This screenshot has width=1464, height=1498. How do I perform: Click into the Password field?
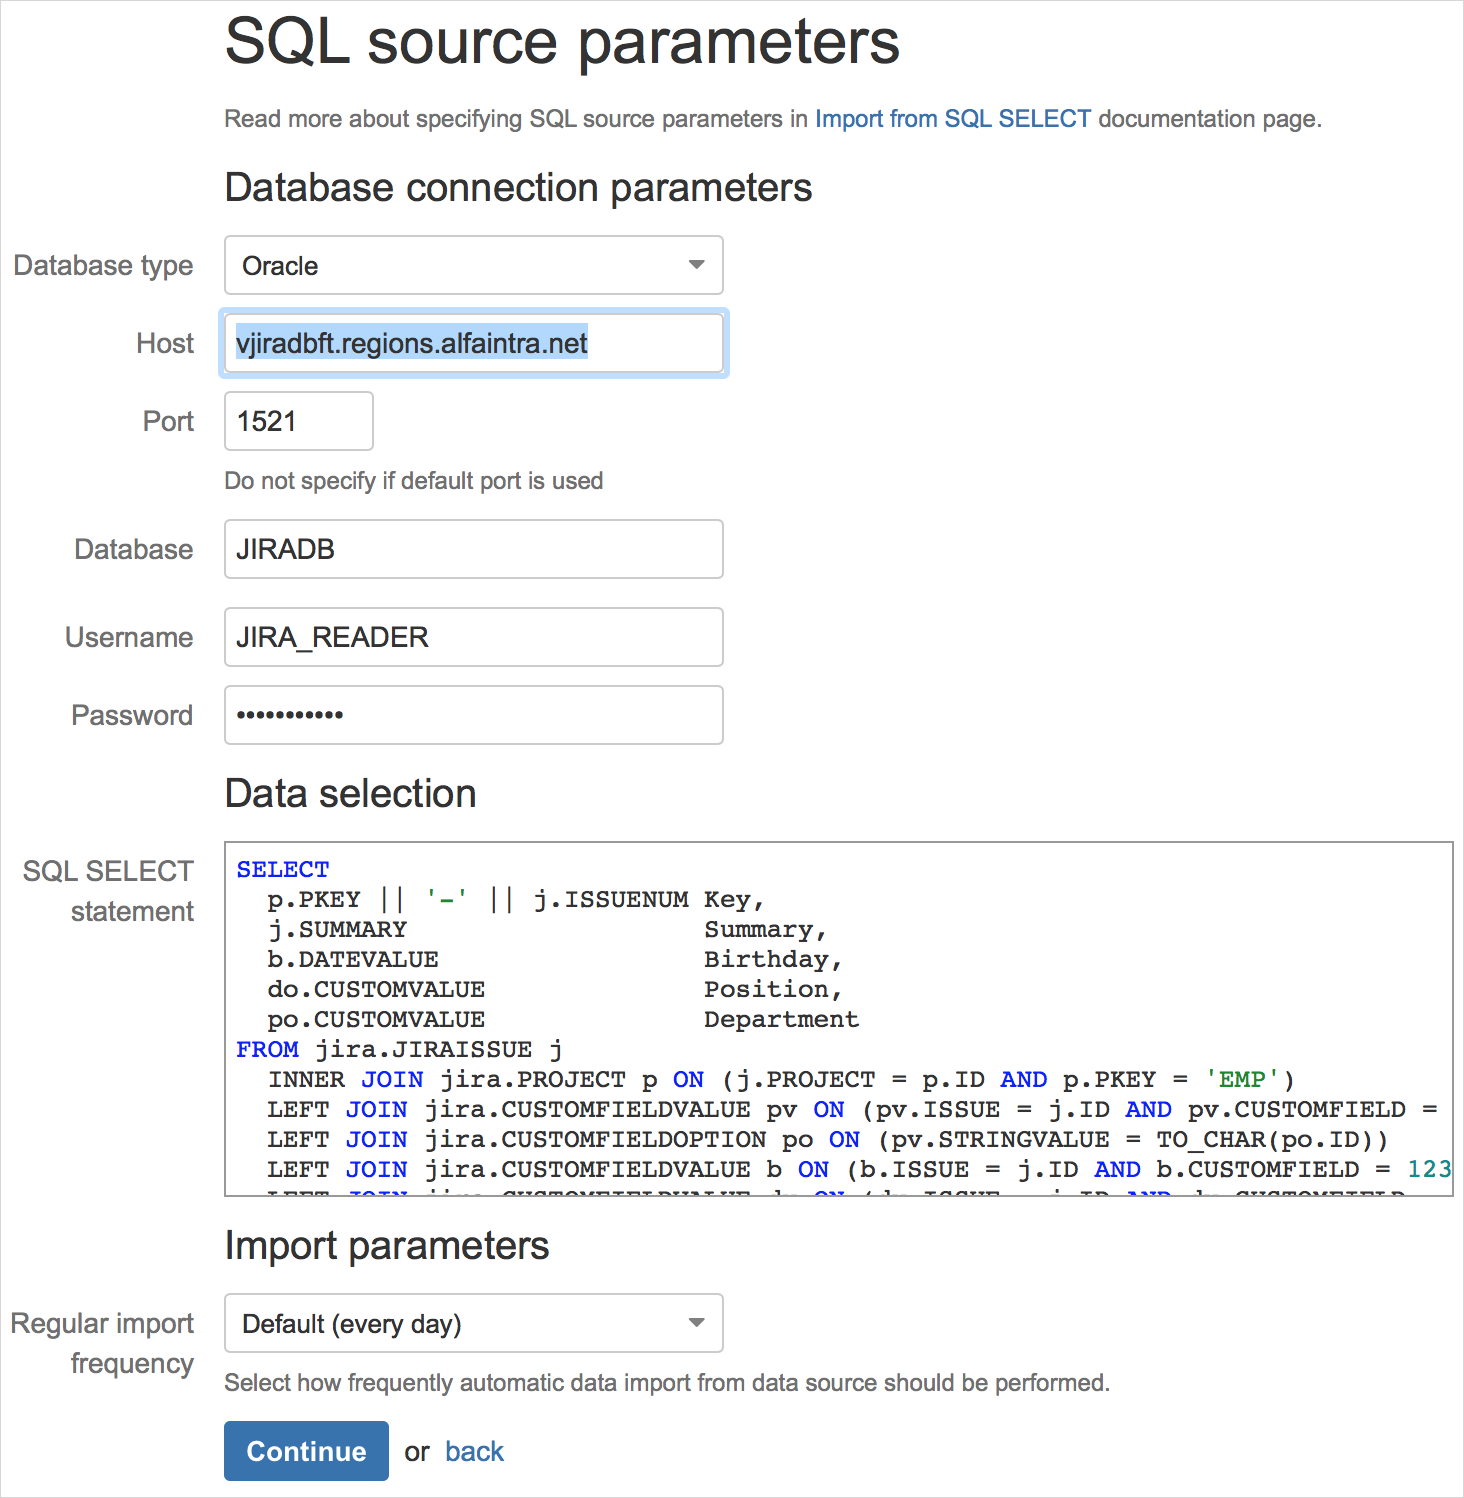pyautogui.click(x=473, y=715)
